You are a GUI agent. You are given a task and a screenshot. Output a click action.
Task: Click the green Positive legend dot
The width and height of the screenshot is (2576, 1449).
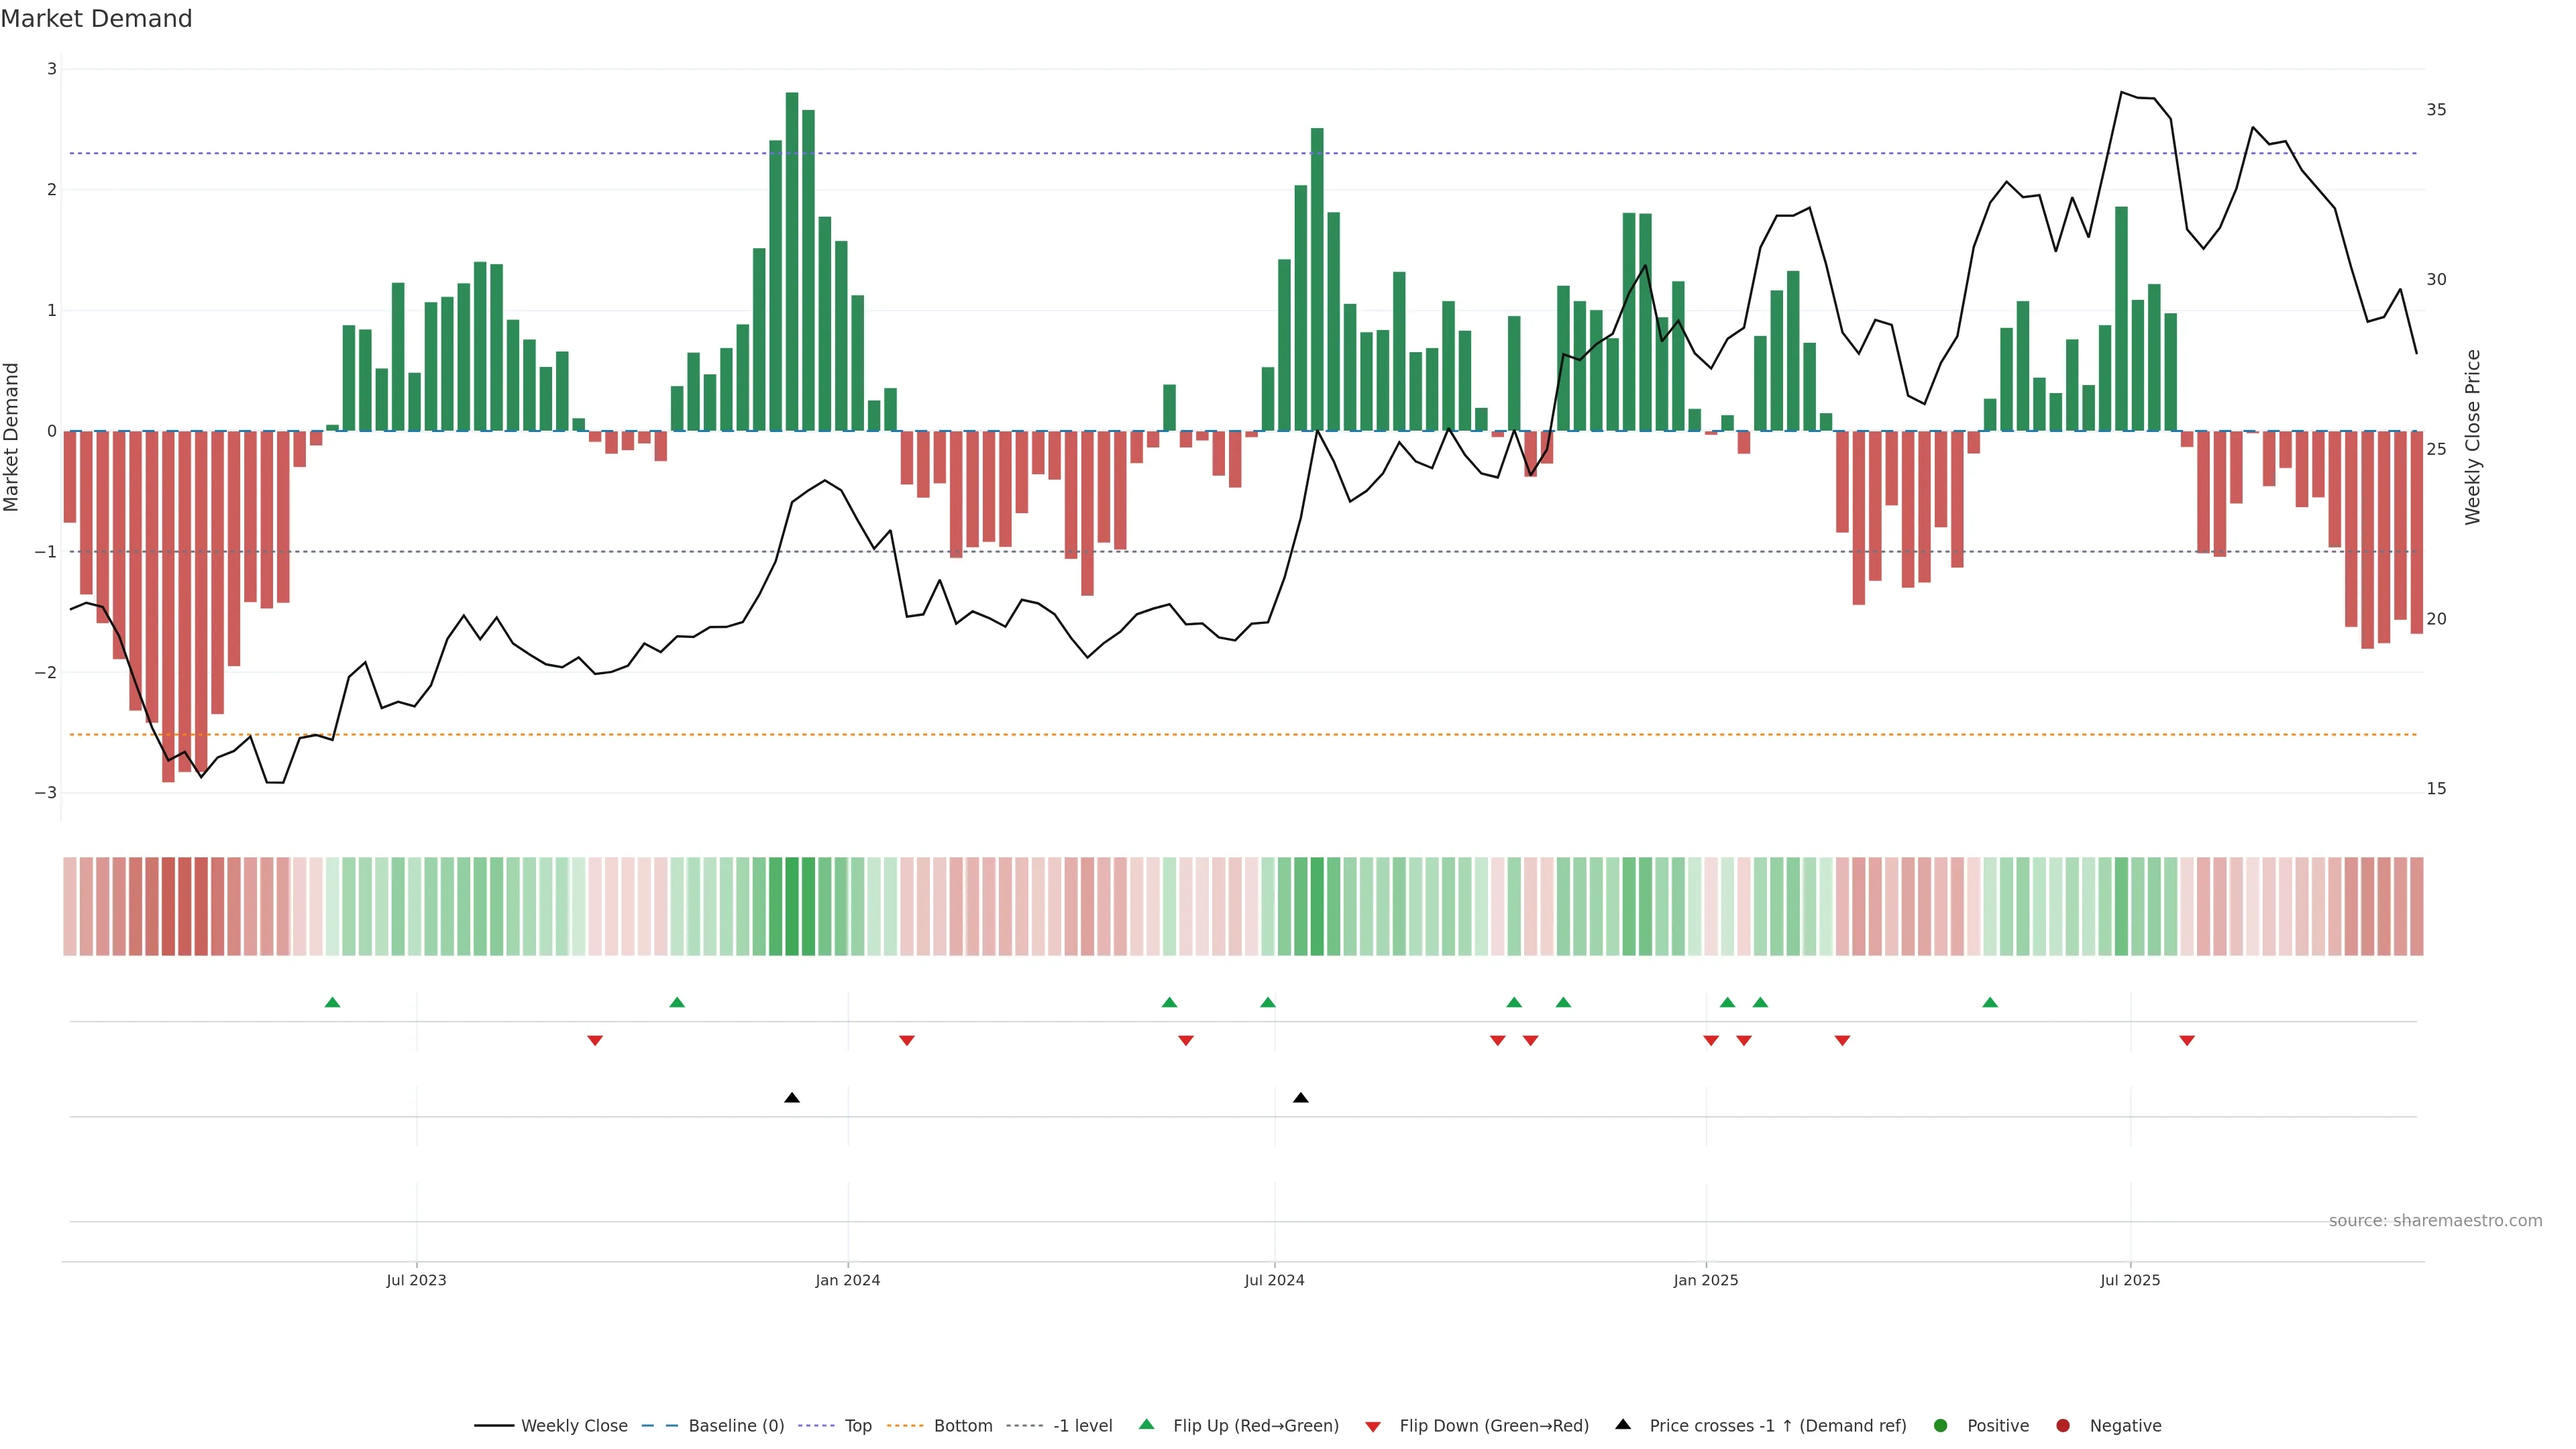point(1941,1425)
